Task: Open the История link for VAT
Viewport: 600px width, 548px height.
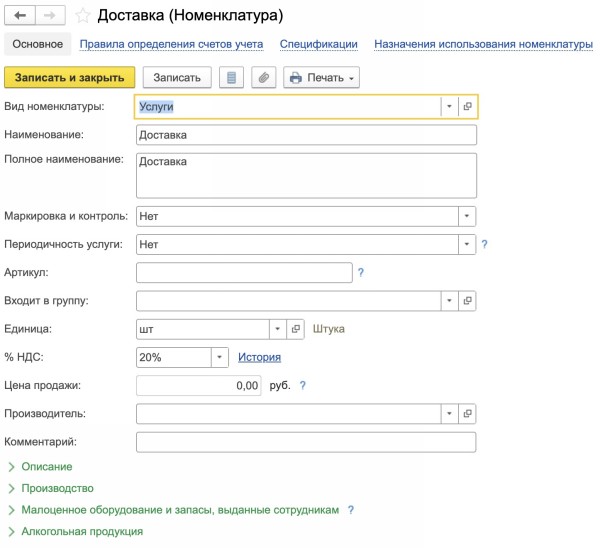Action: pyautogui.click(x=259, y=357)
